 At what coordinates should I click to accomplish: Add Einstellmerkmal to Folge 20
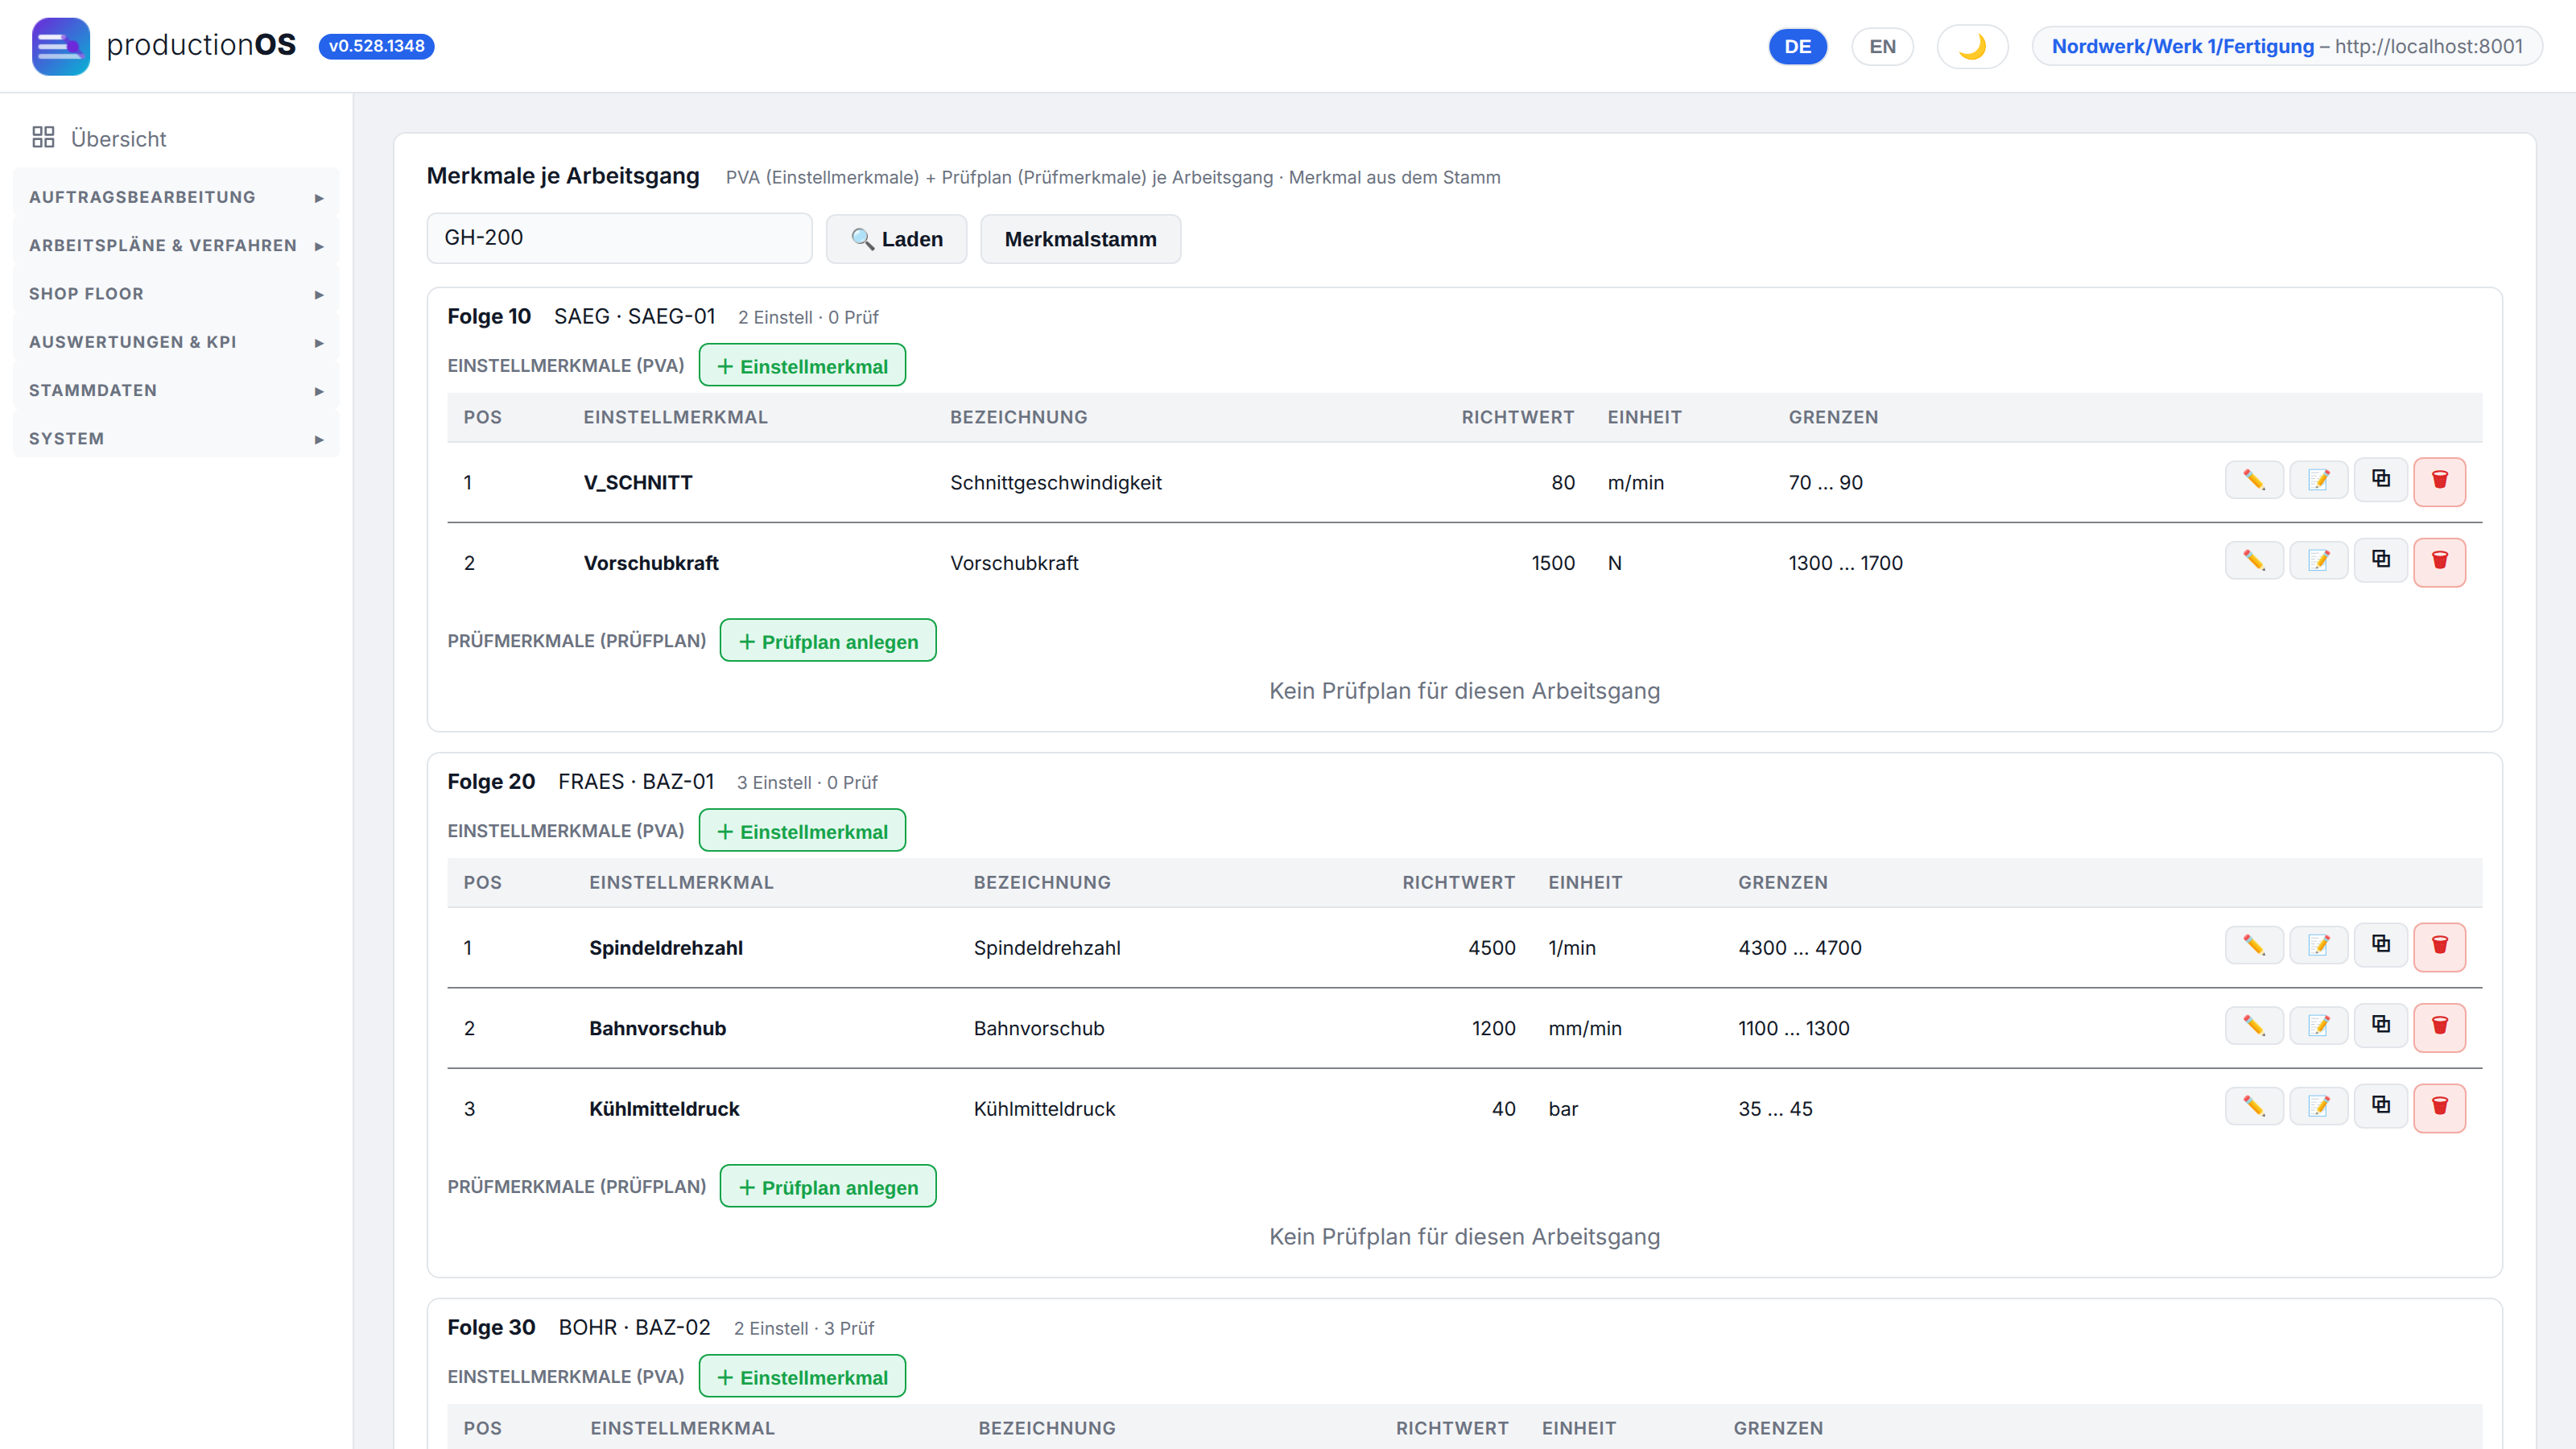802,831
